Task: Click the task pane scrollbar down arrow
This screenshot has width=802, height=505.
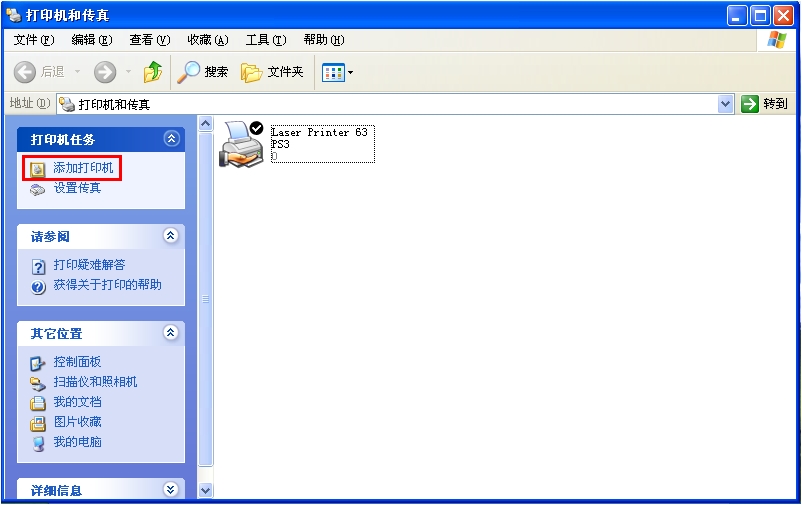Action: (206, 491)
